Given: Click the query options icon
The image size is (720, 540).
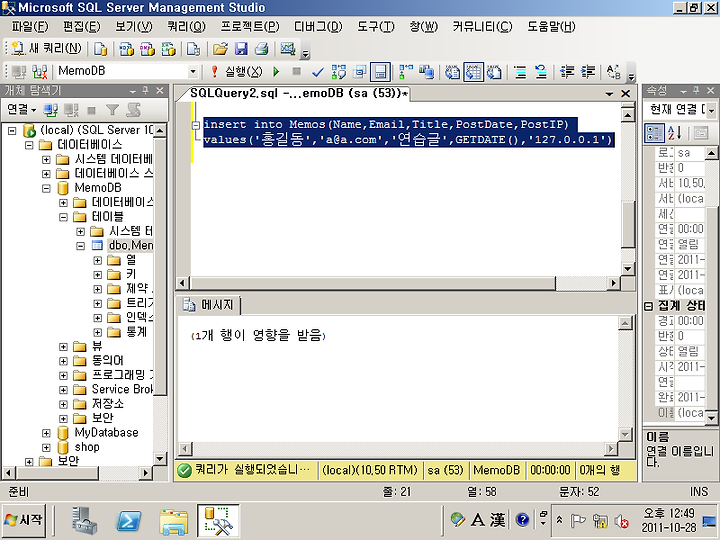Looking at the screenshot, I should (360, 72).
